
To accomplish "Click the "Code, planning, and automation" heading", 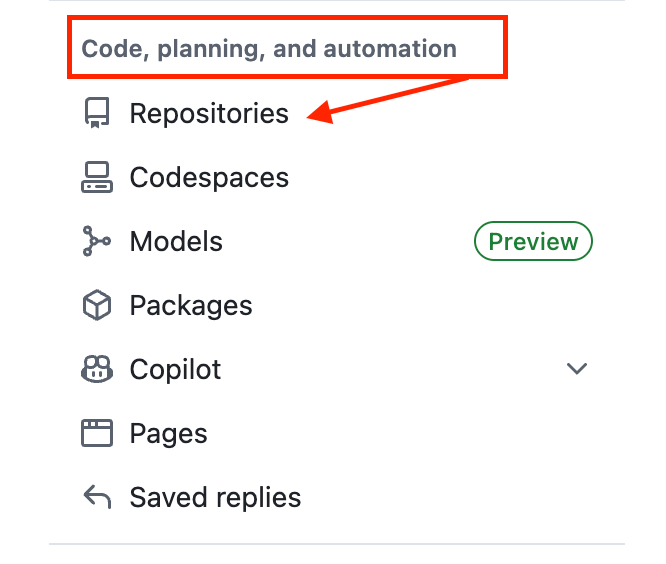I will coord(268,48).
